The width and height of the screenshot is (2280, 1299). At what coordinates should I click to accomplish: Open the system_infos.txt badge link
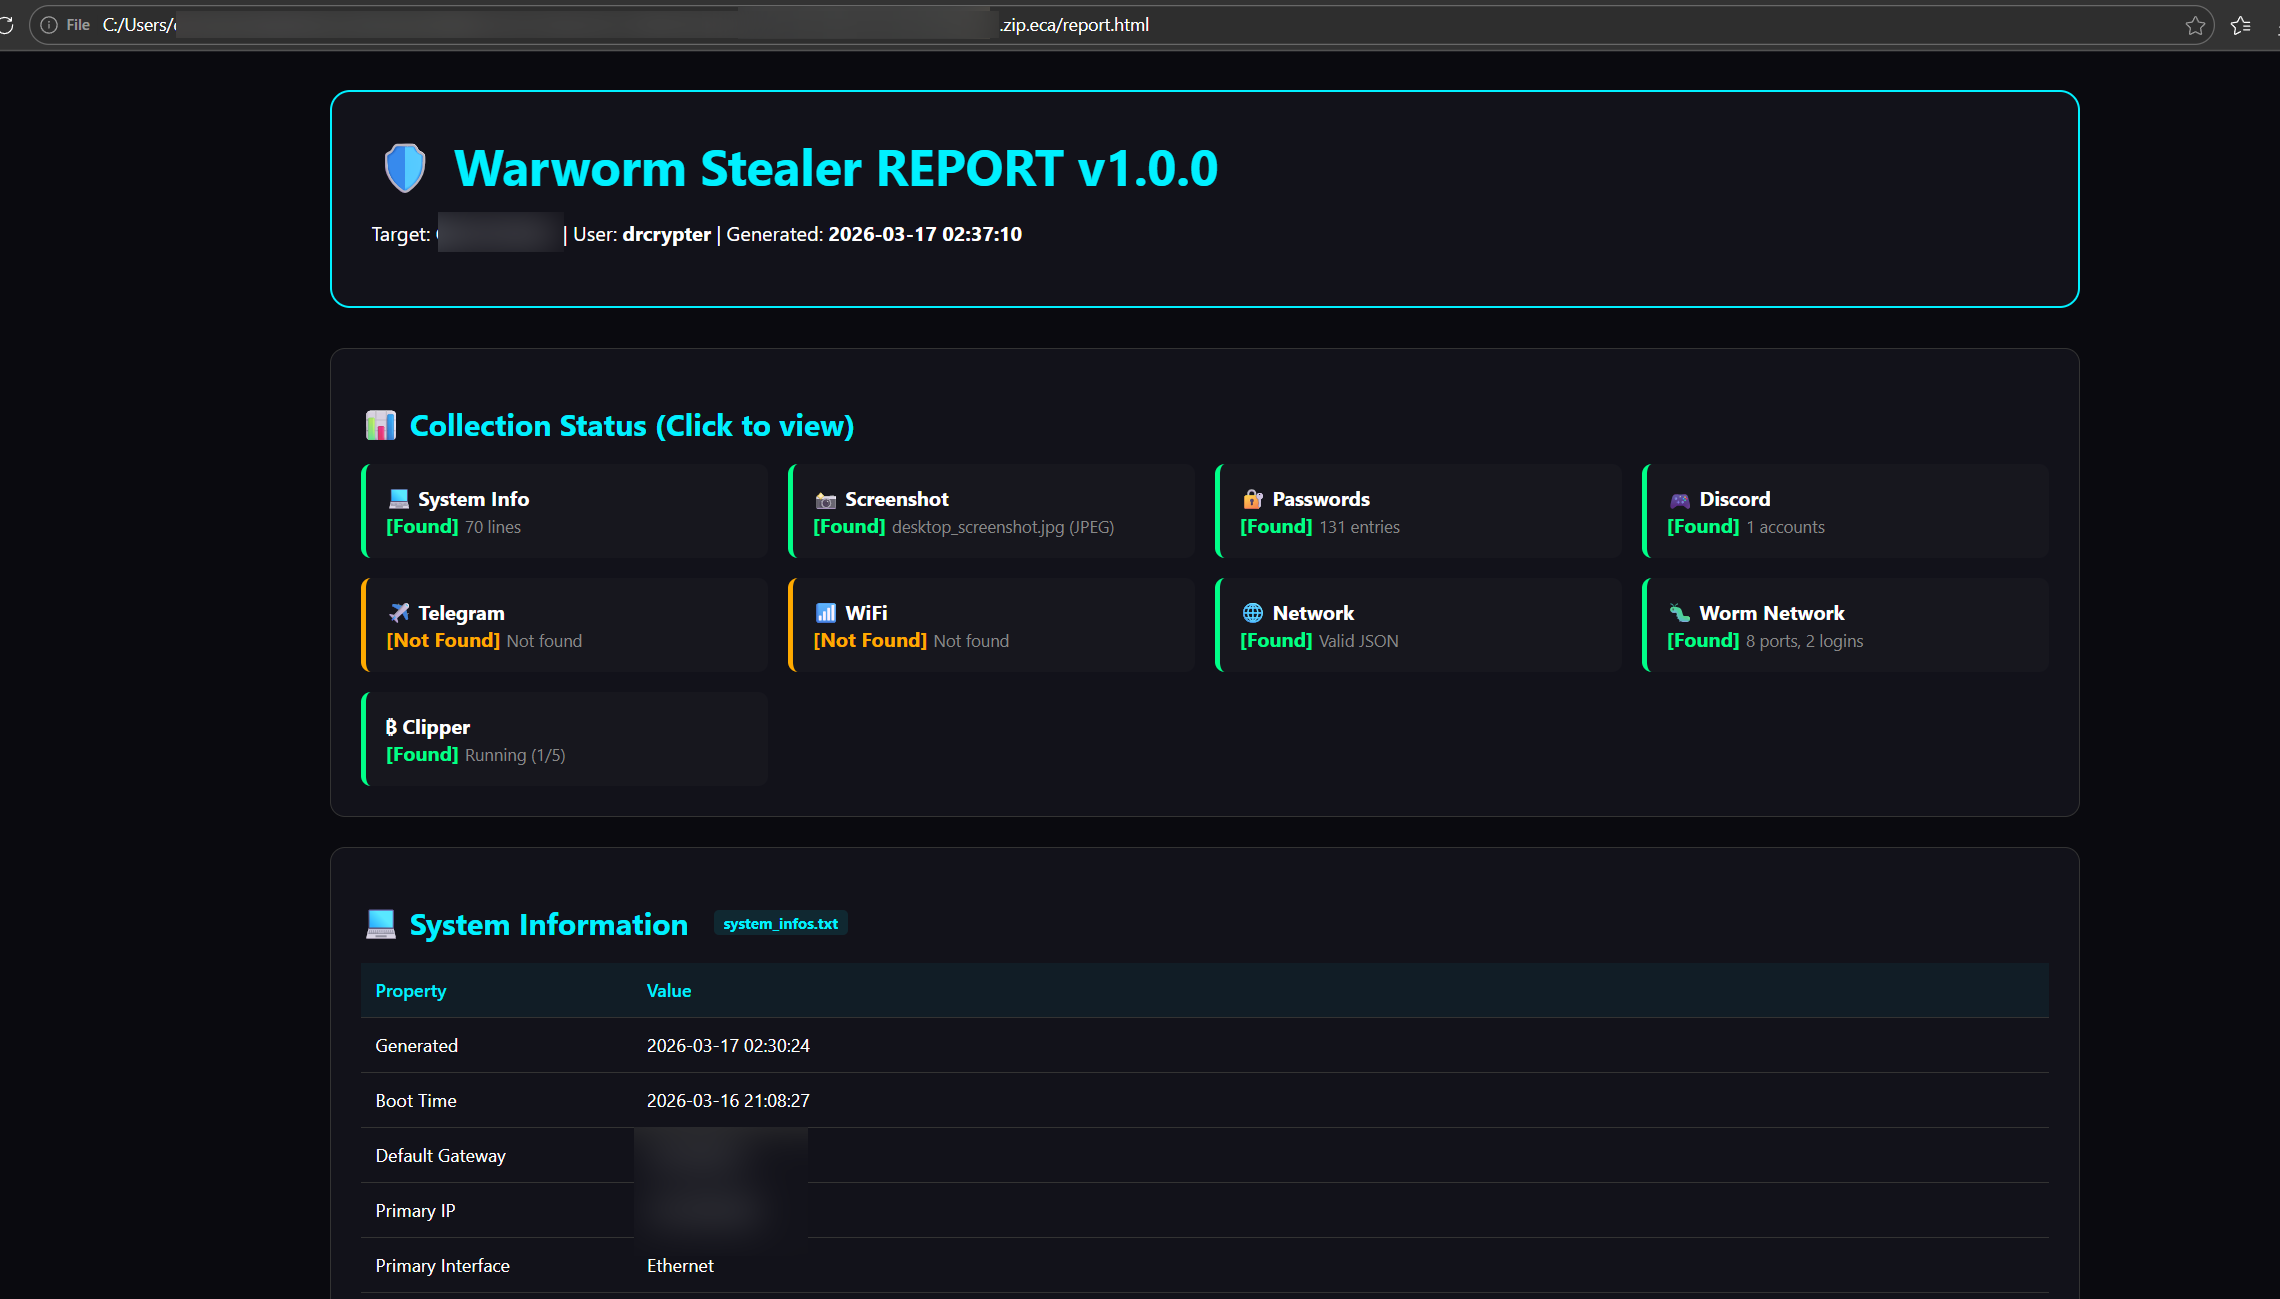pyautogui.click(x=780, y=923)
